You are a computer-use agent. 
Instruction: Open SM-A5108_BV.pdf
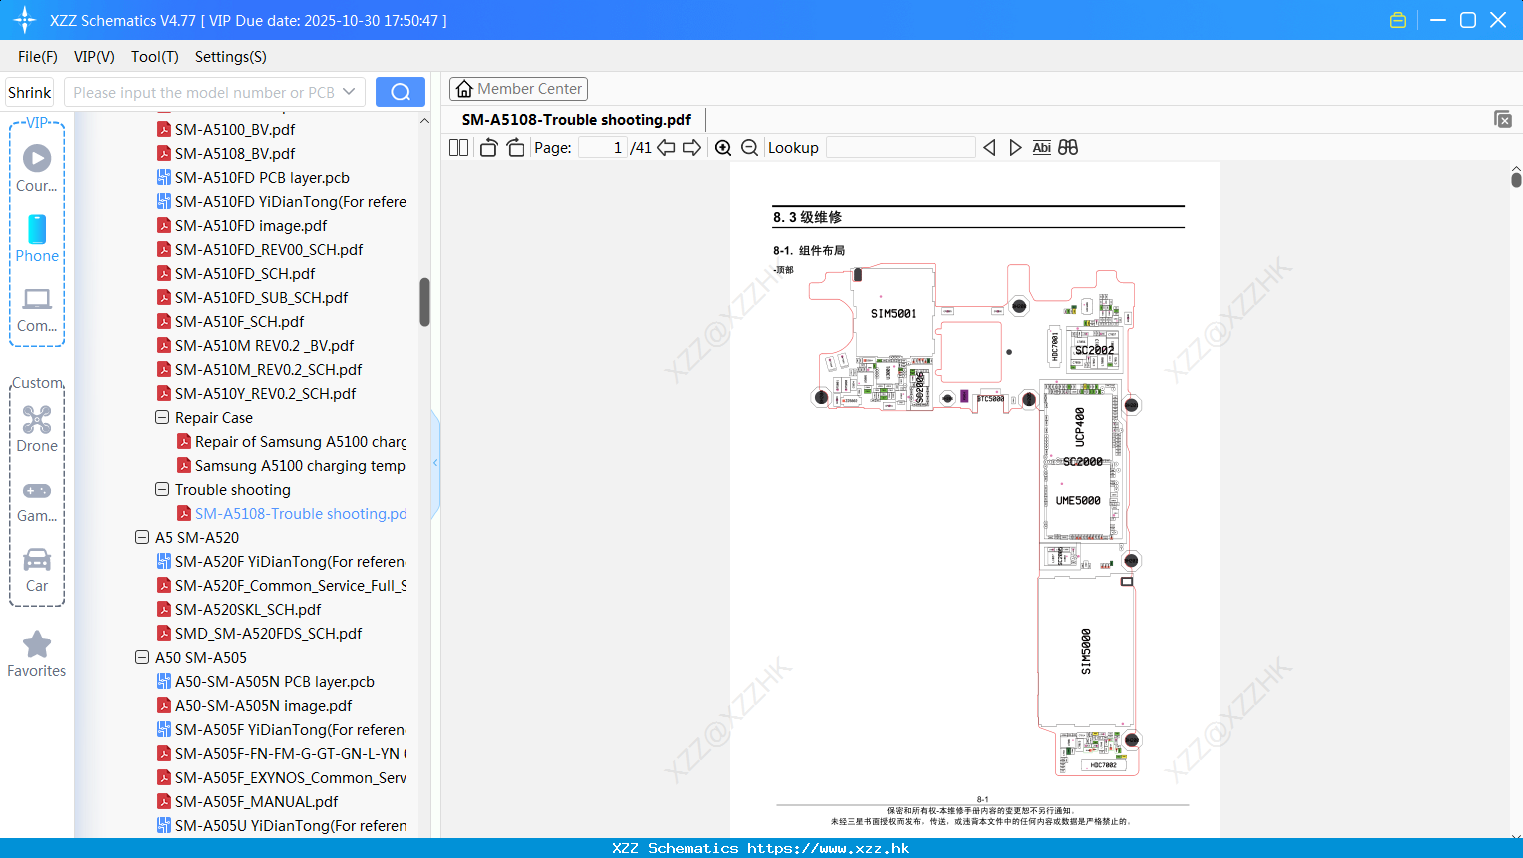[235, 153]
